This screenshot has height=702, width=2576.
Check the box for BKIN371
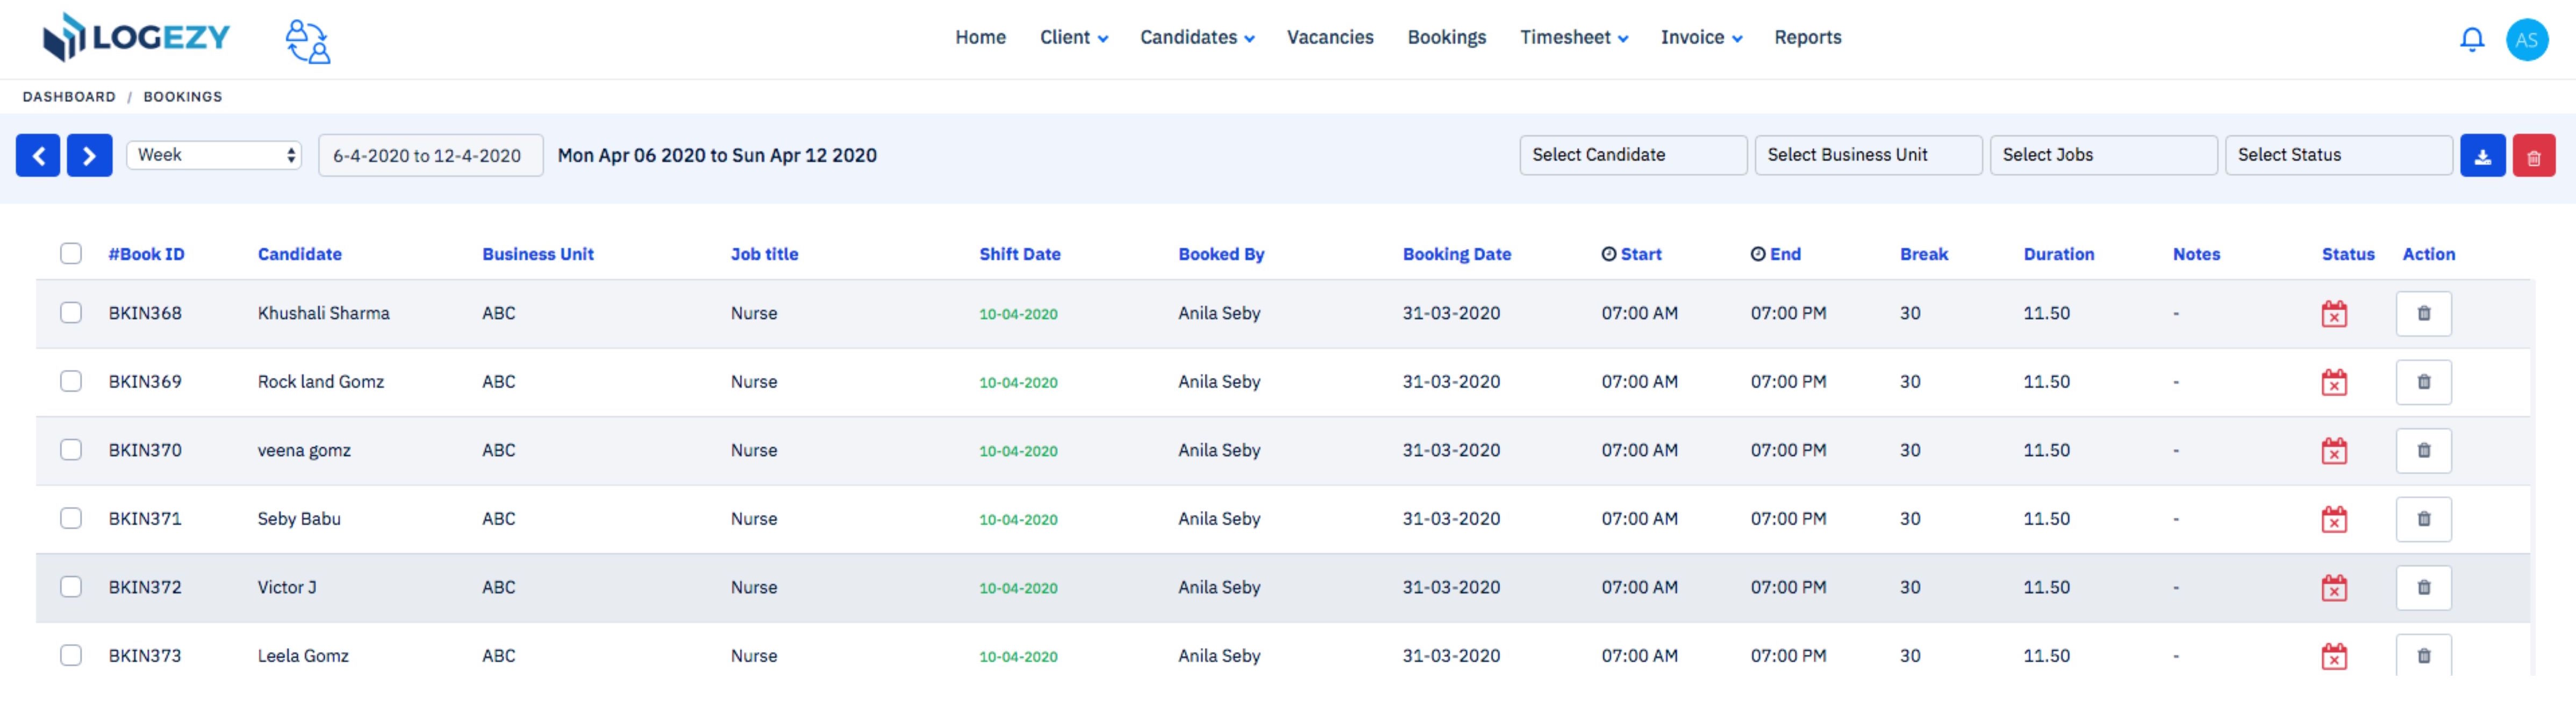click(71, 518)
